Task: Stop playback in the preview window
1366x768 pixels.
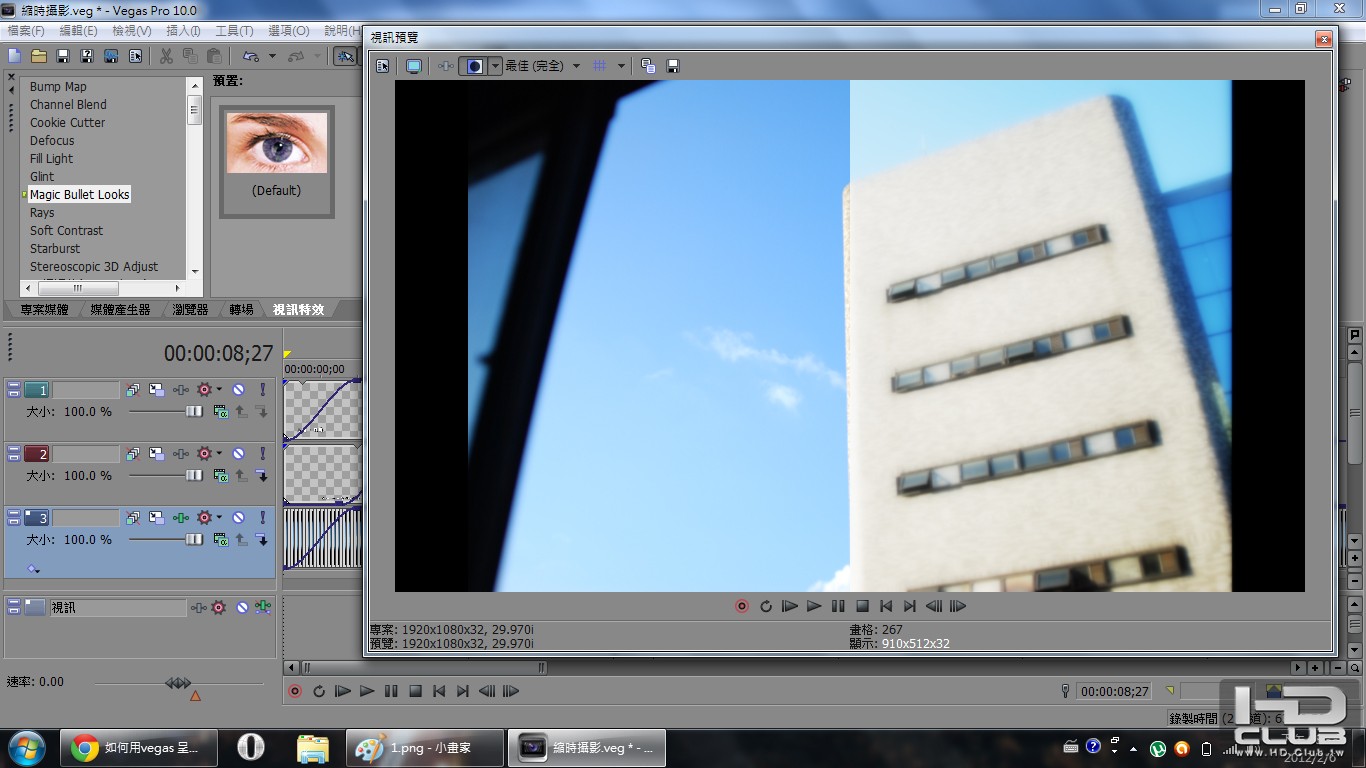Action: (x=862, y=606)
